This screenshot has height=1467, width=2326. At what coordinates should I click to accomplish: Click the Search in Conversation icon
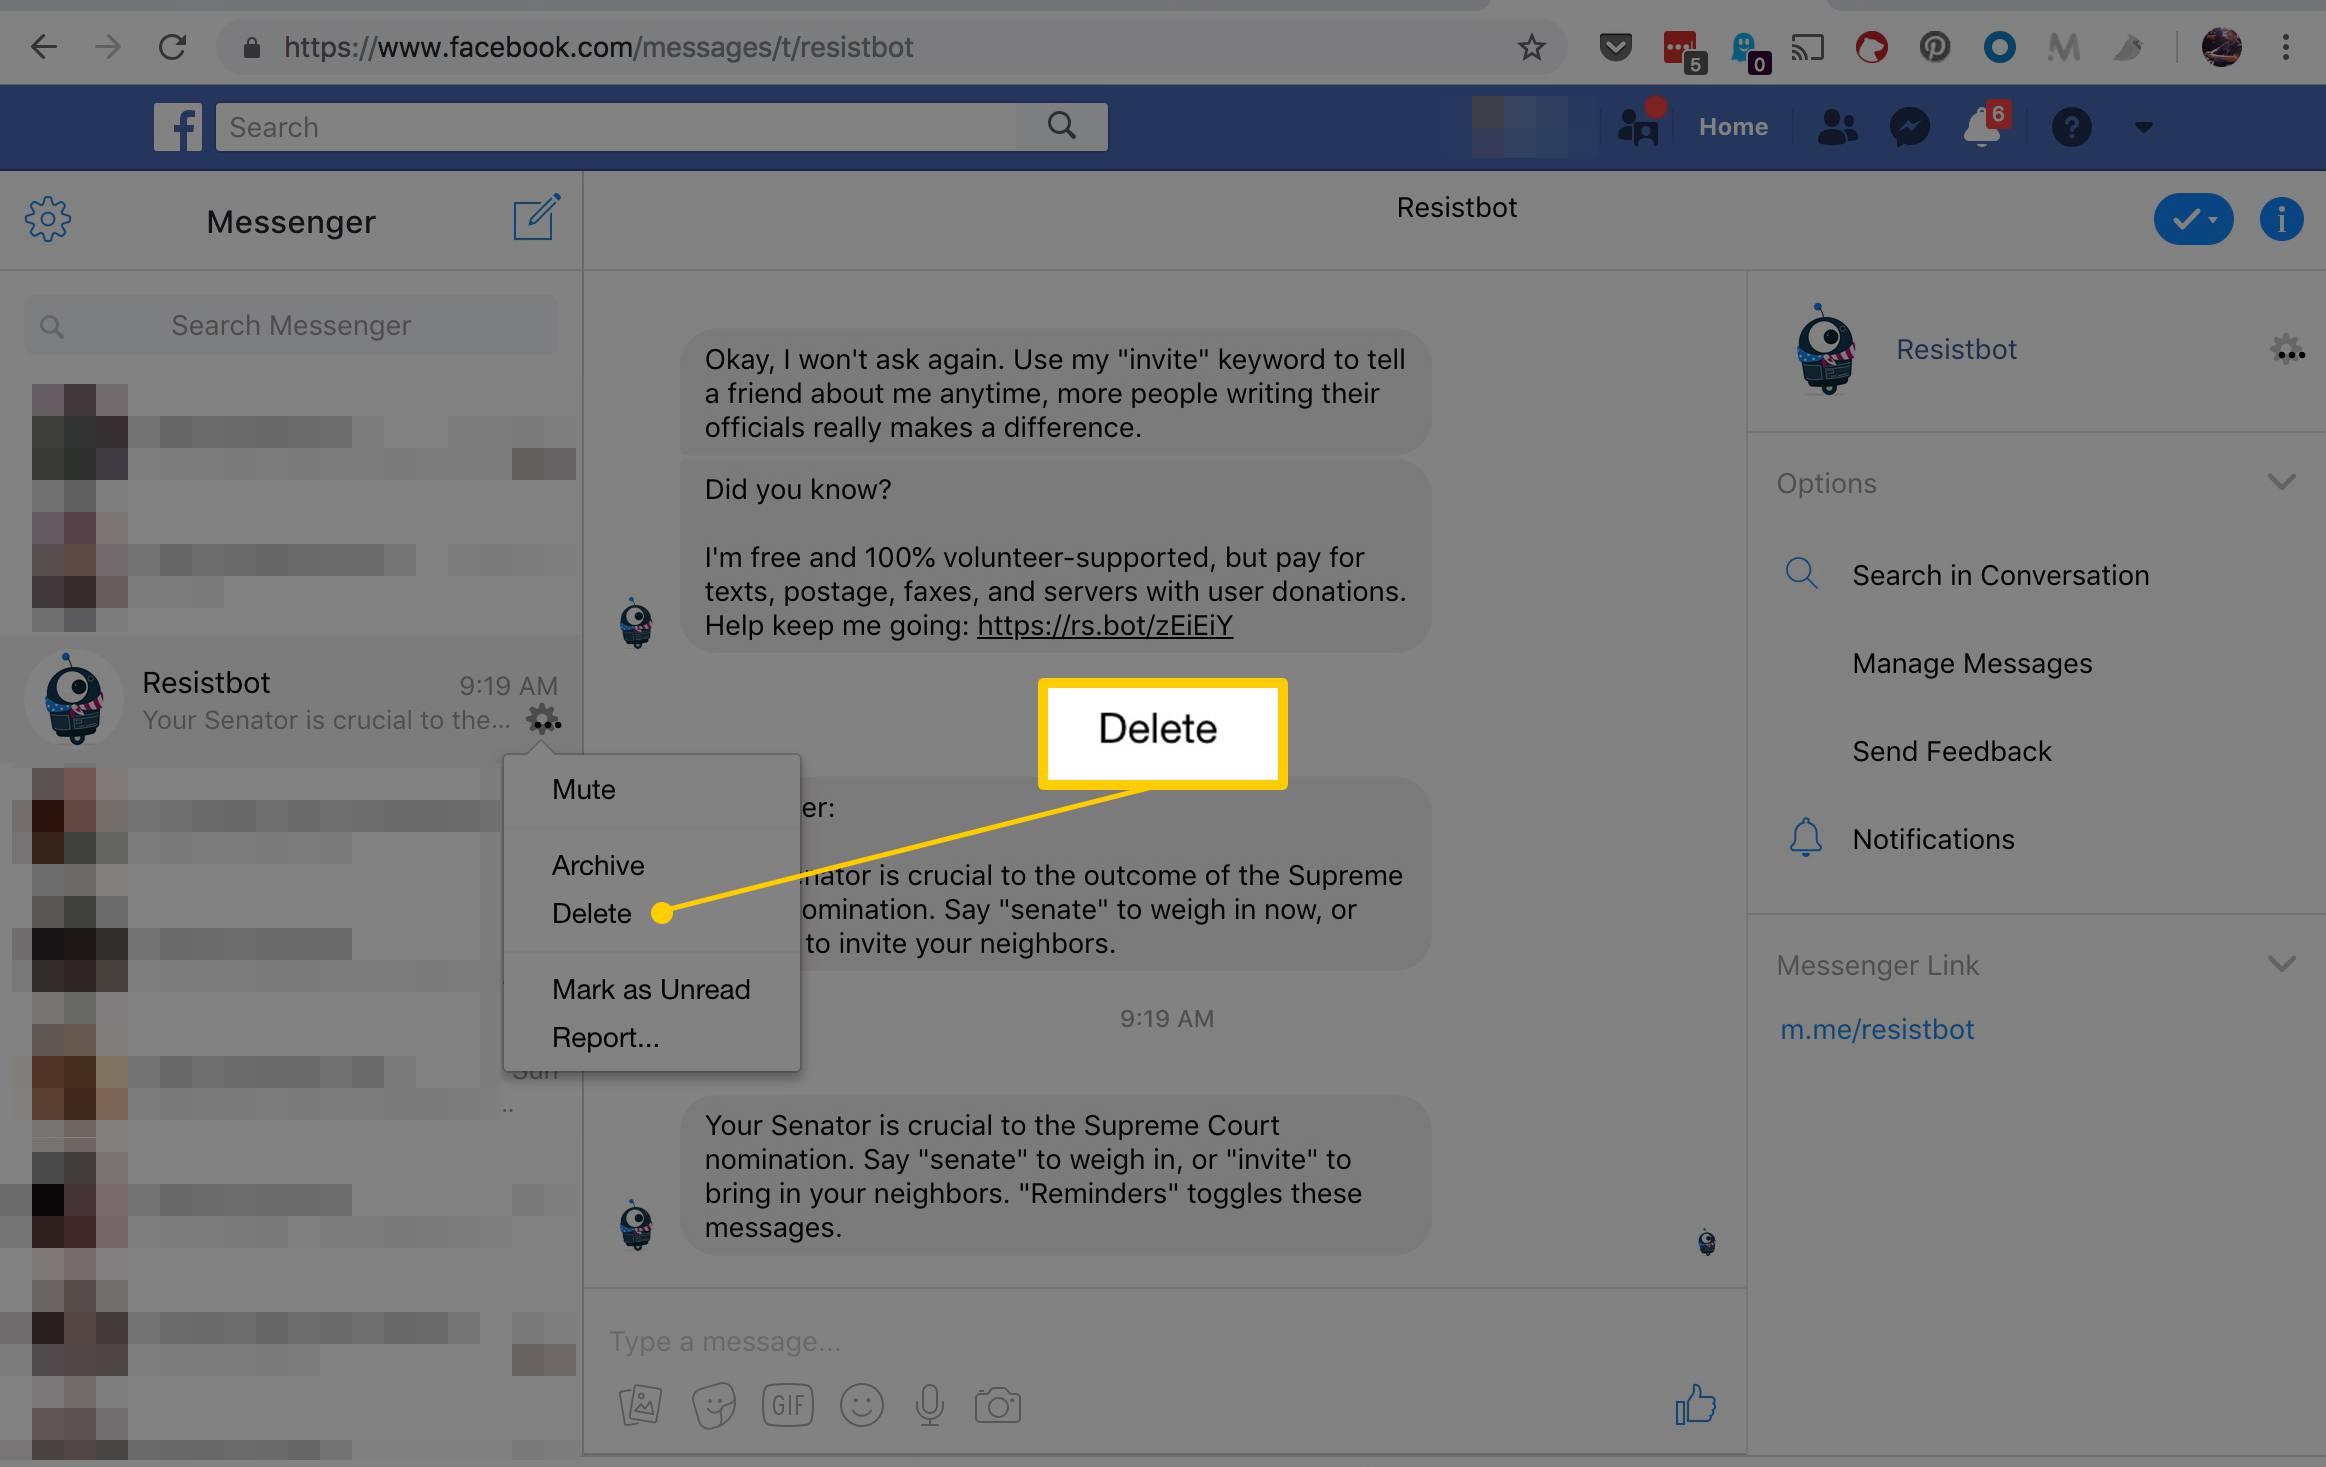(1799, 573)
